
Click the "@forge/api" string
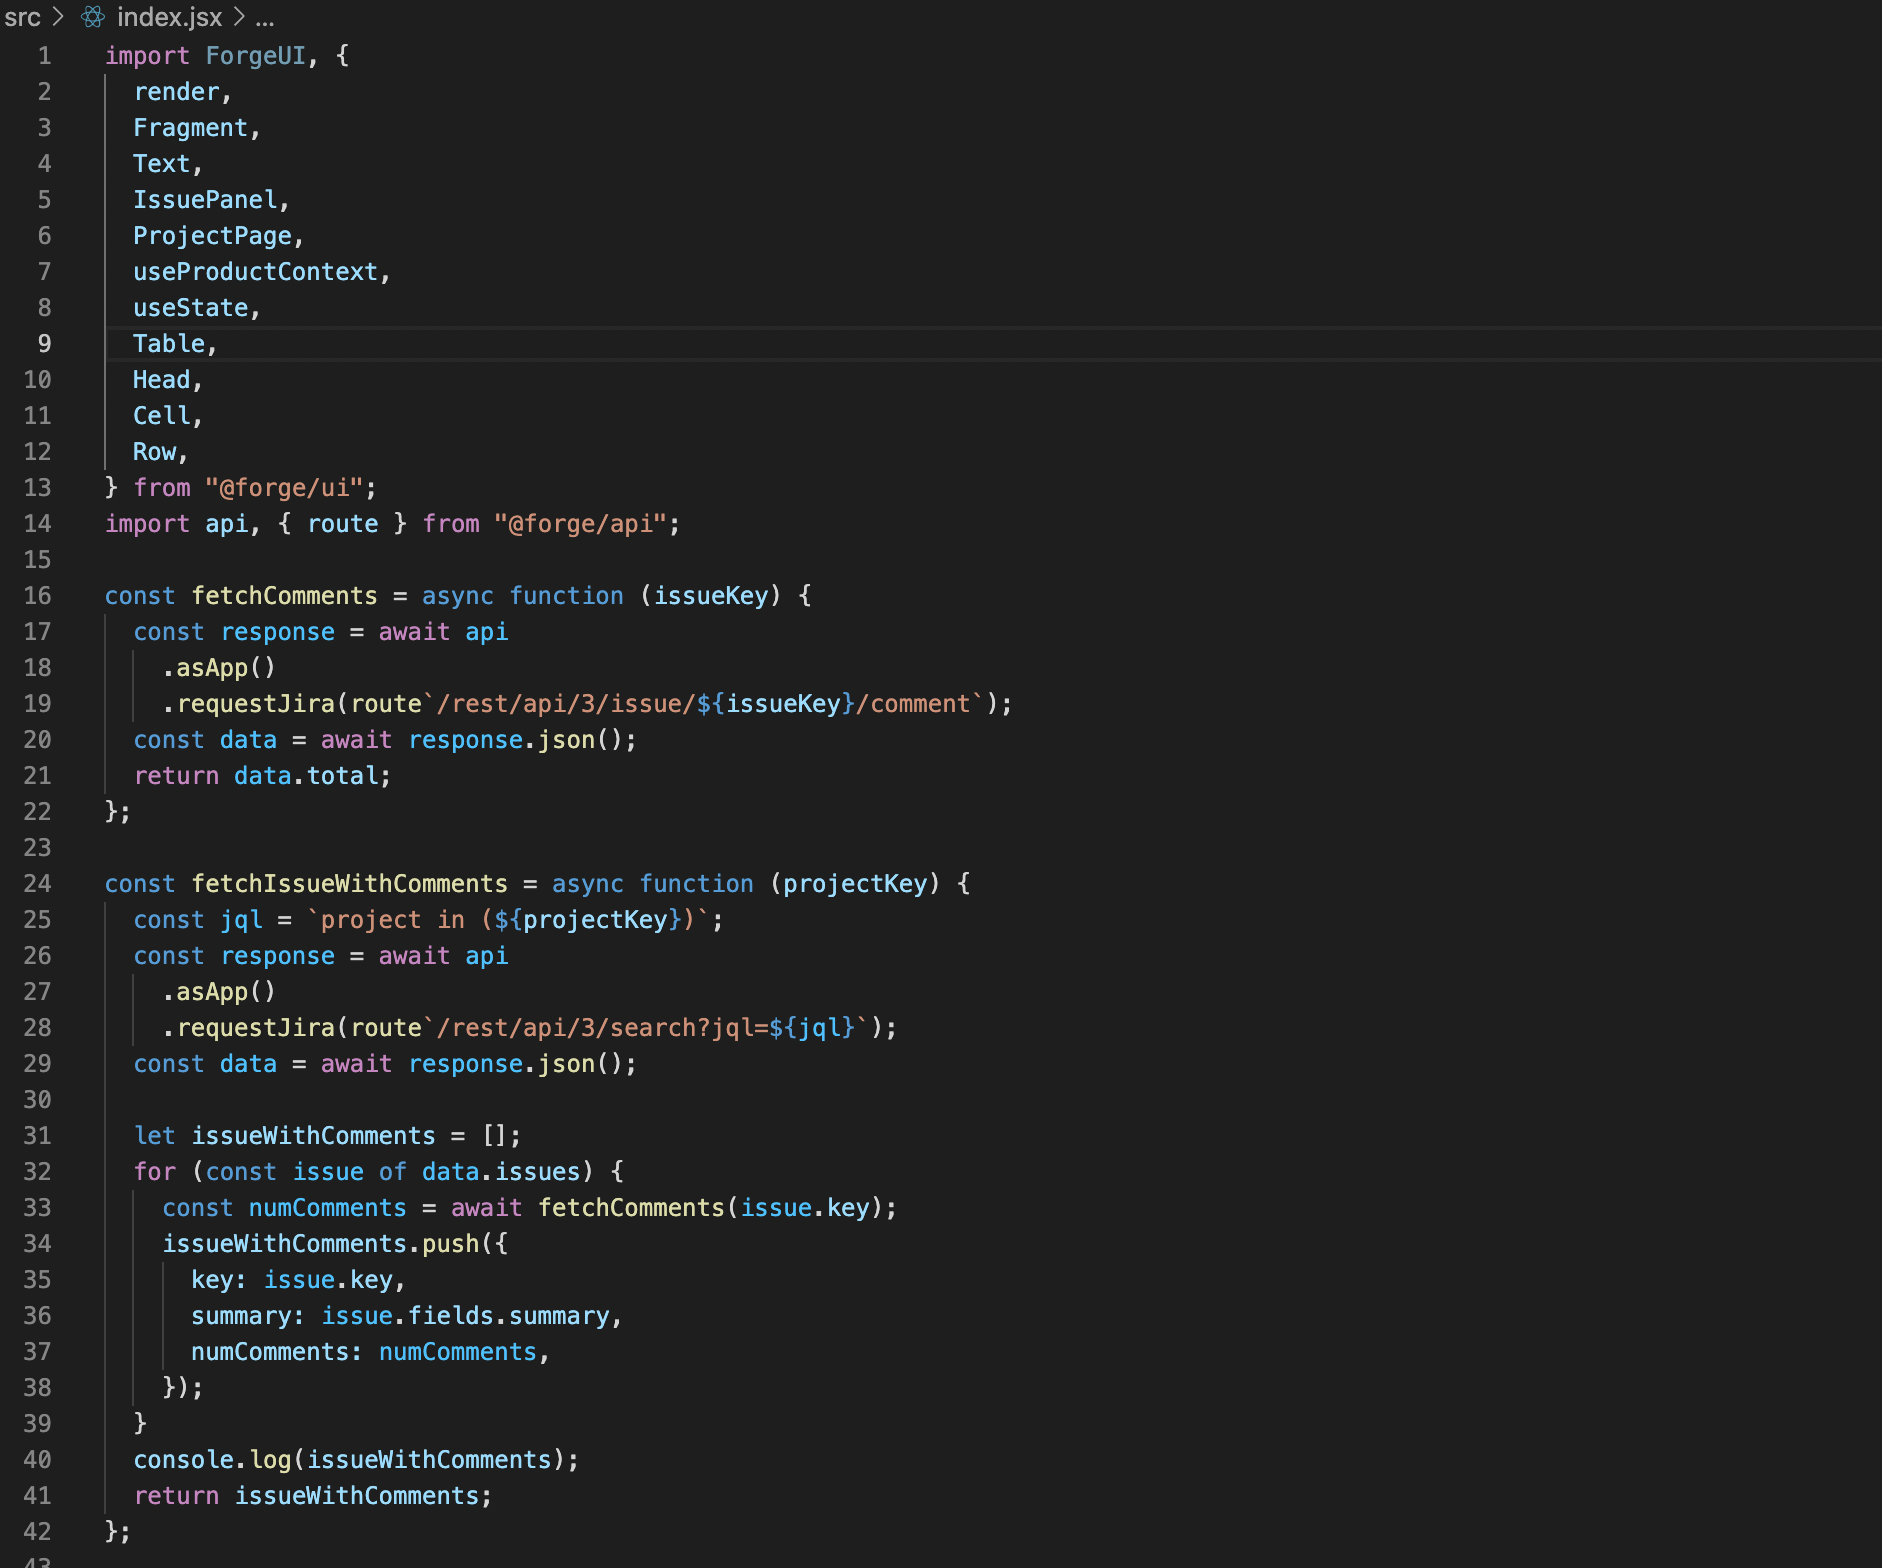click(581, 524)
